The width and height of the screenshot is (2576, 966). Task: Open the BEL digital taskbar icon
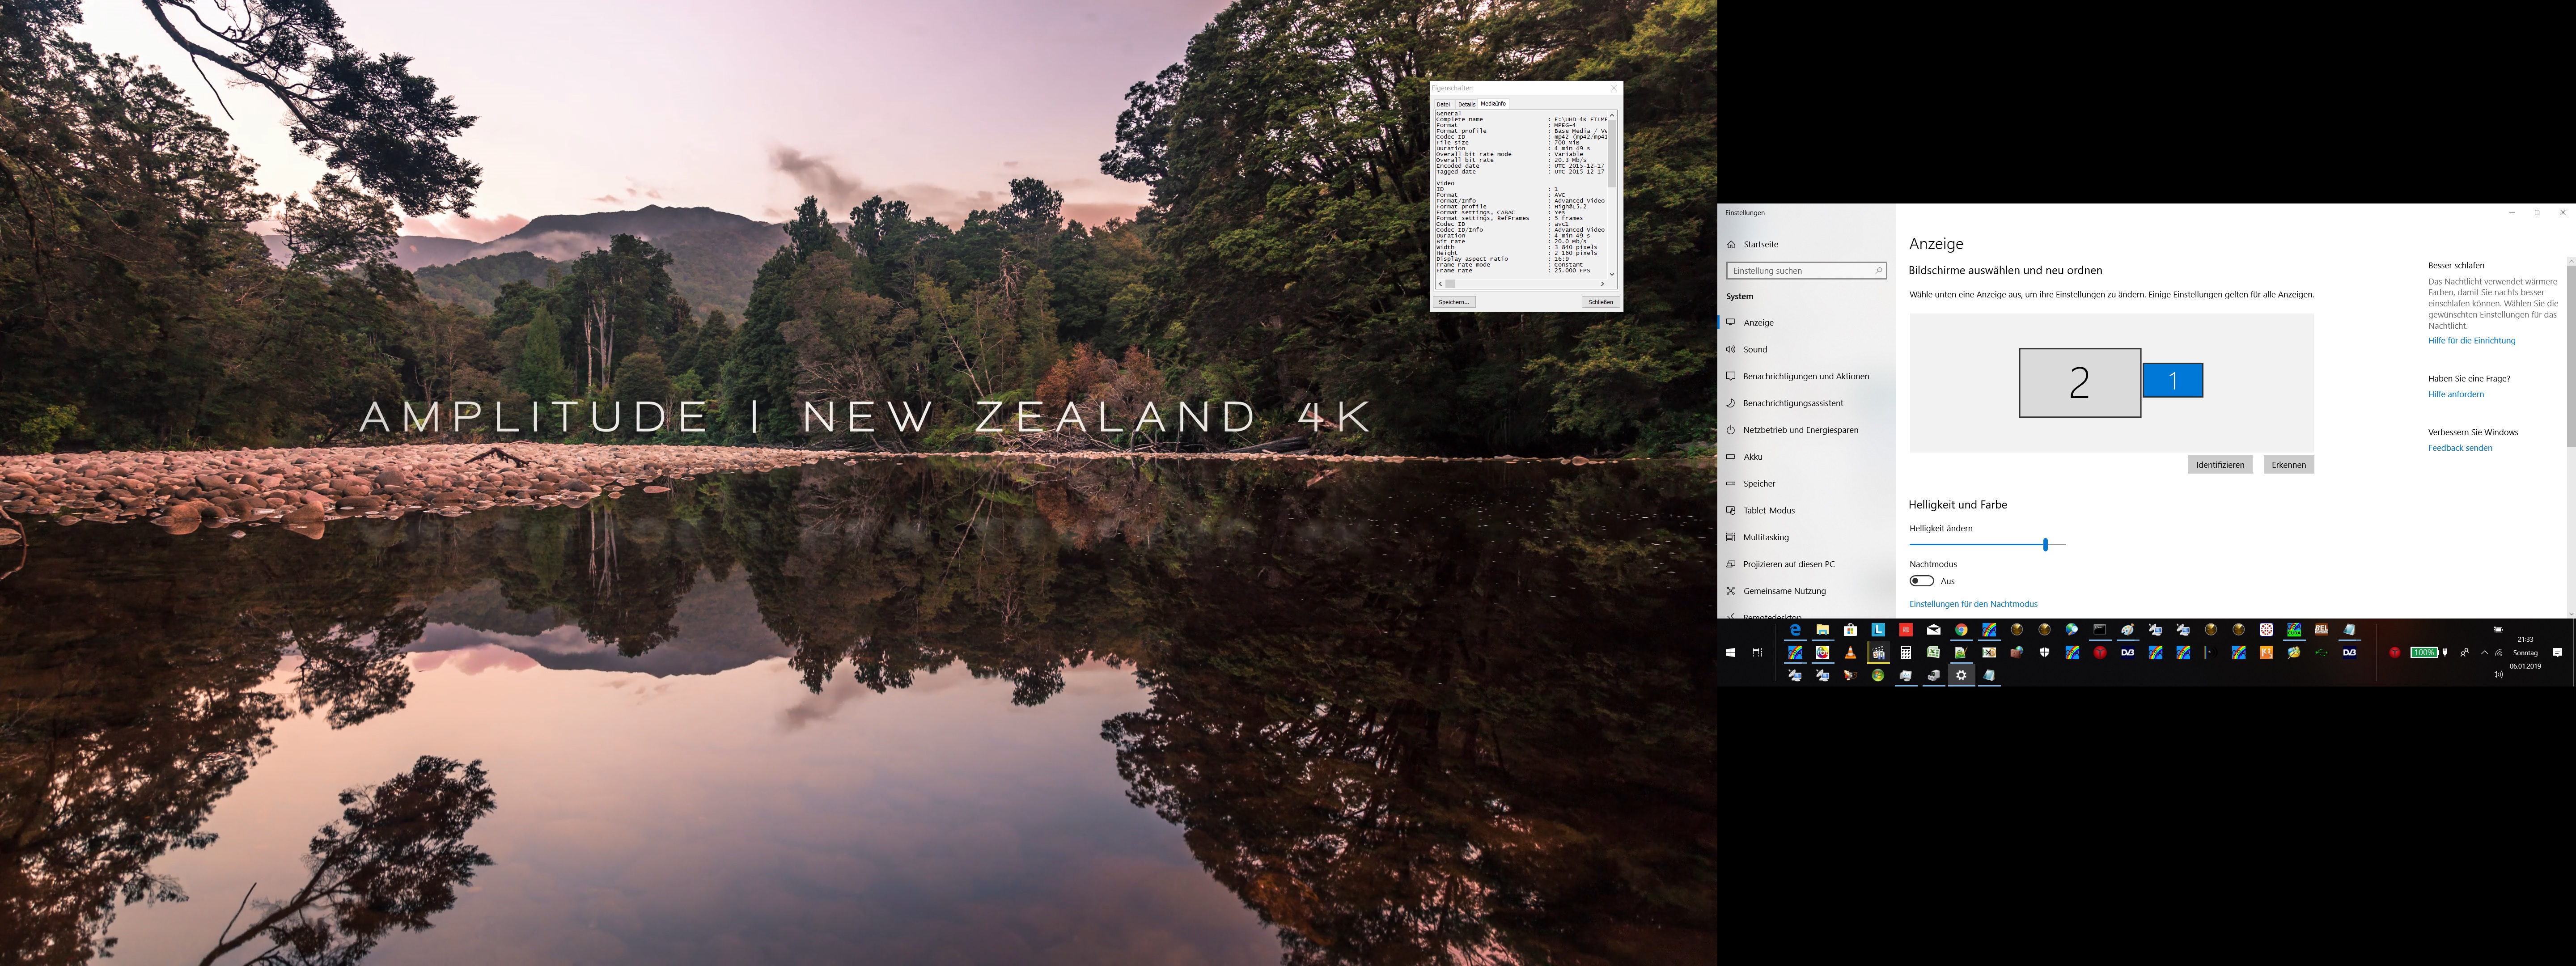(x=2322, y=630)
